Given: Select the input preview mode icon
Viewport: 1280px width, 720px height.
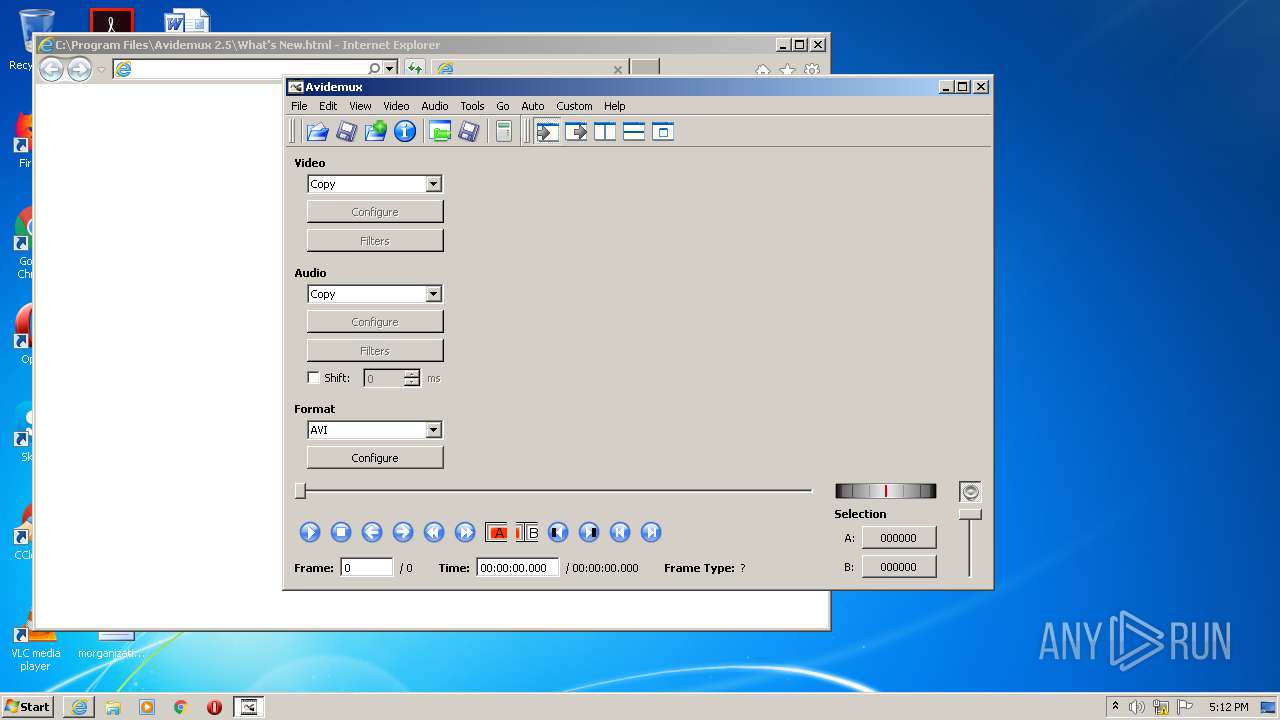Looking at the screenshot, I should coord(547,131).
